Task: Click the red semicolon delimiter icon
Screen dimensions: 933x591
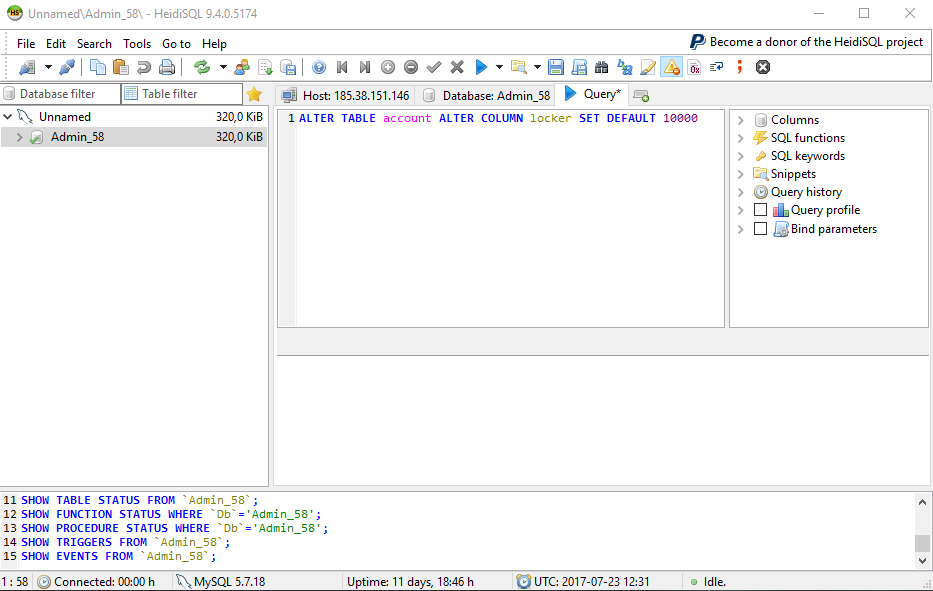Action: 740,67
